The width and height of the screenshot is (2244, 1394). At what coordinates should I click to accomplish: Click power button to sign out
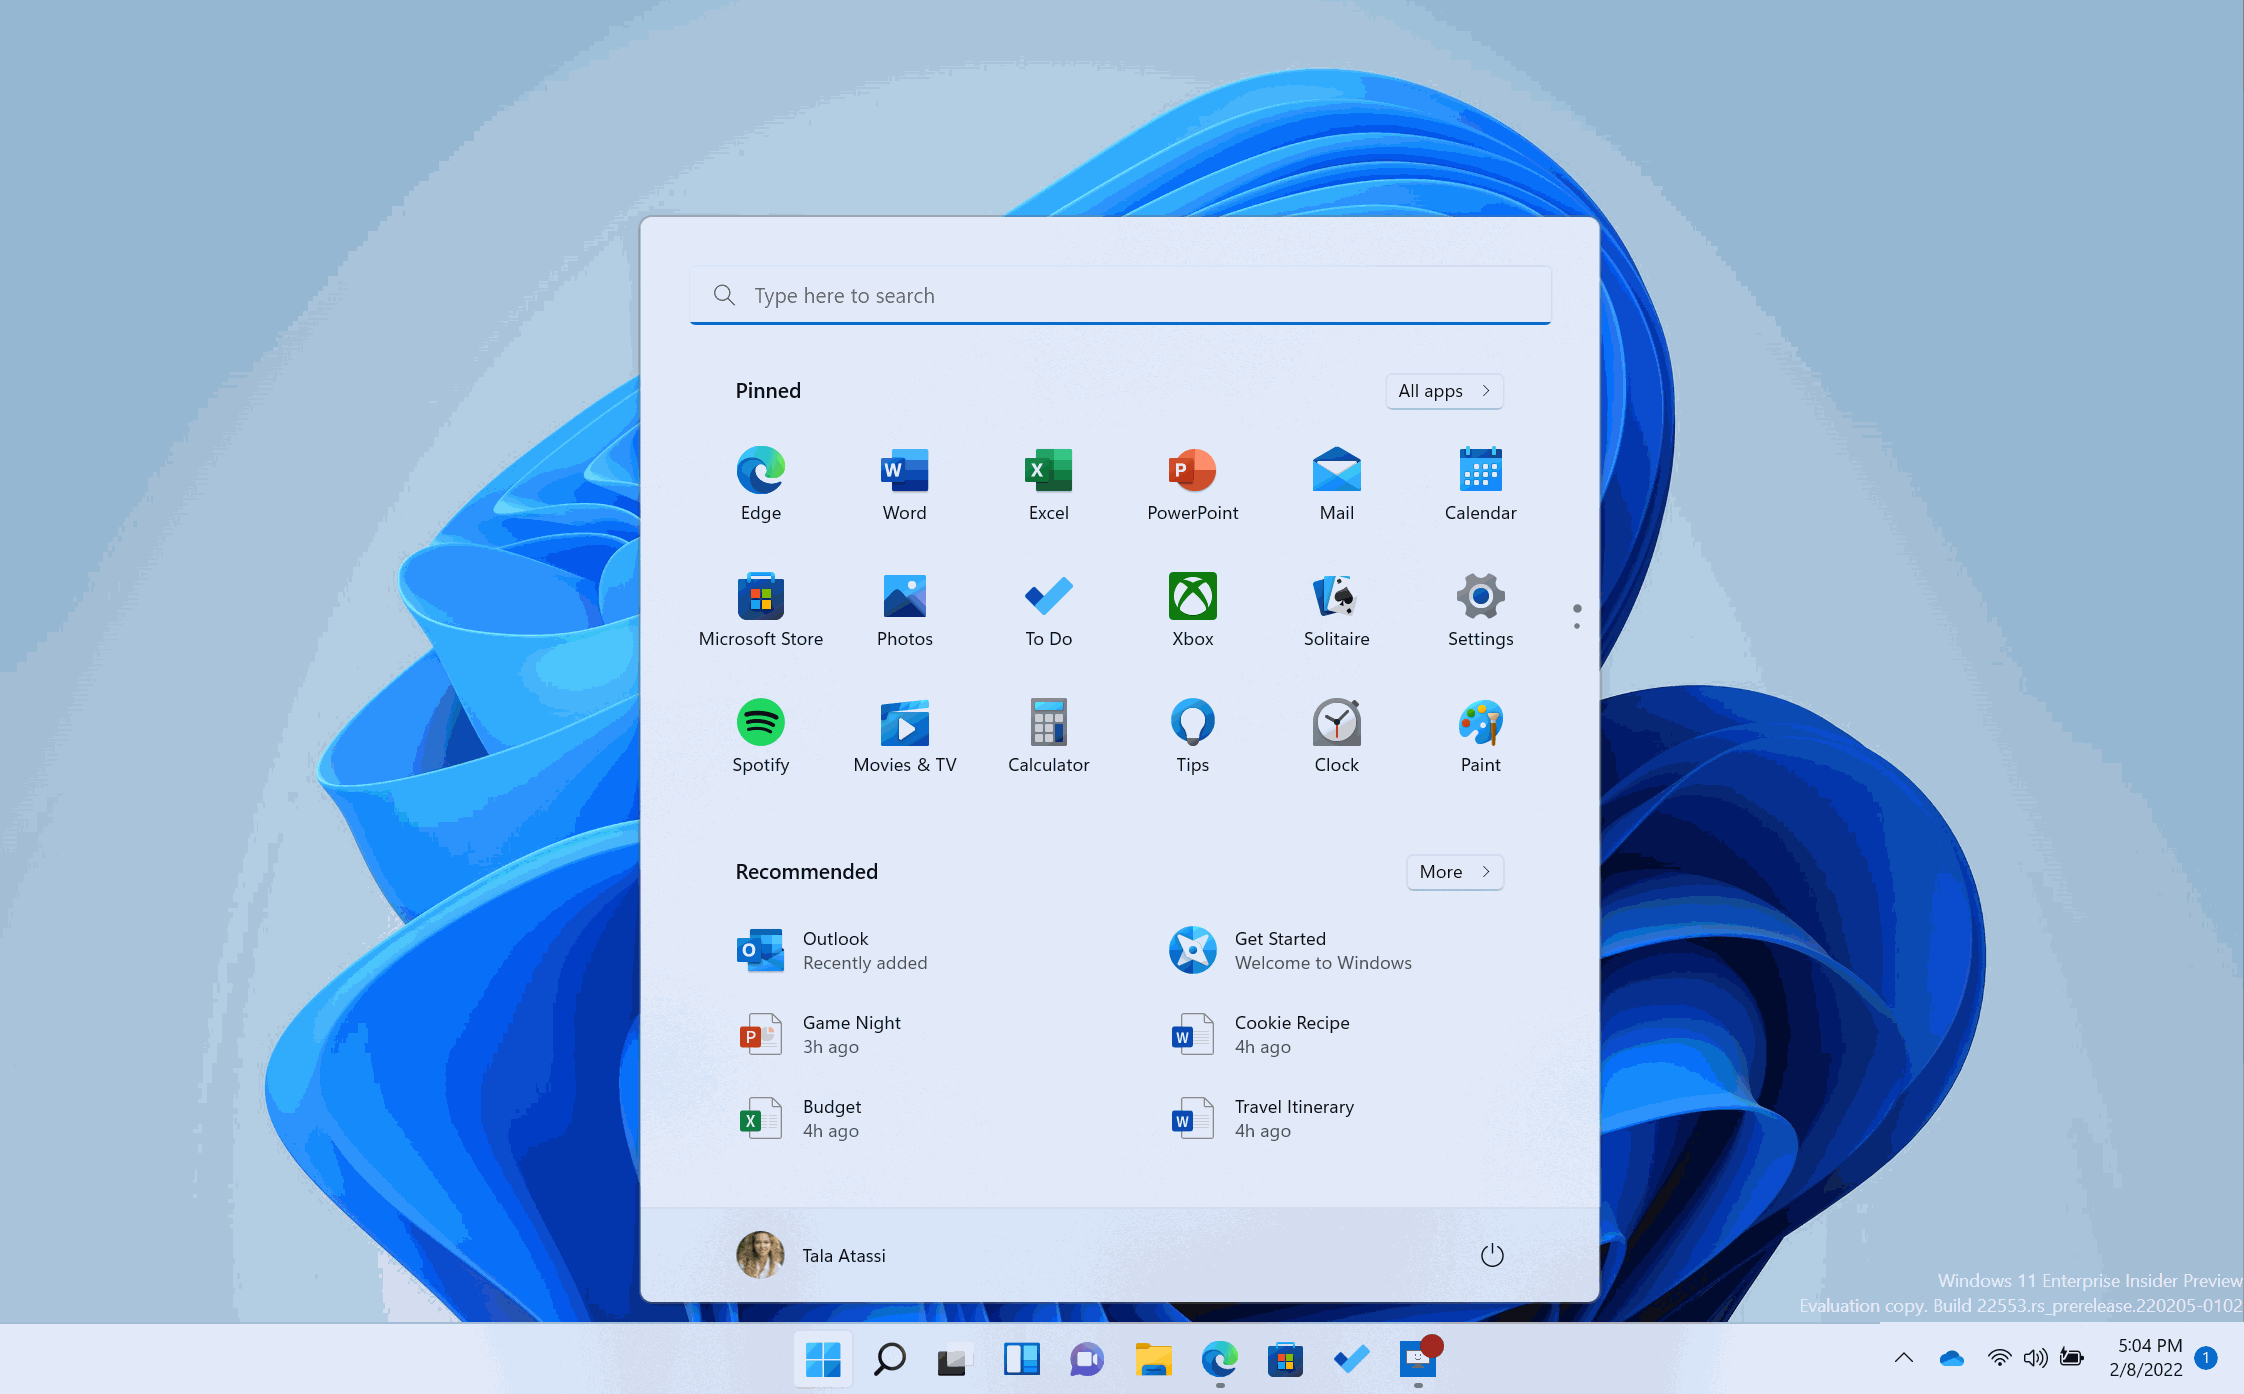(1490, 1254)
